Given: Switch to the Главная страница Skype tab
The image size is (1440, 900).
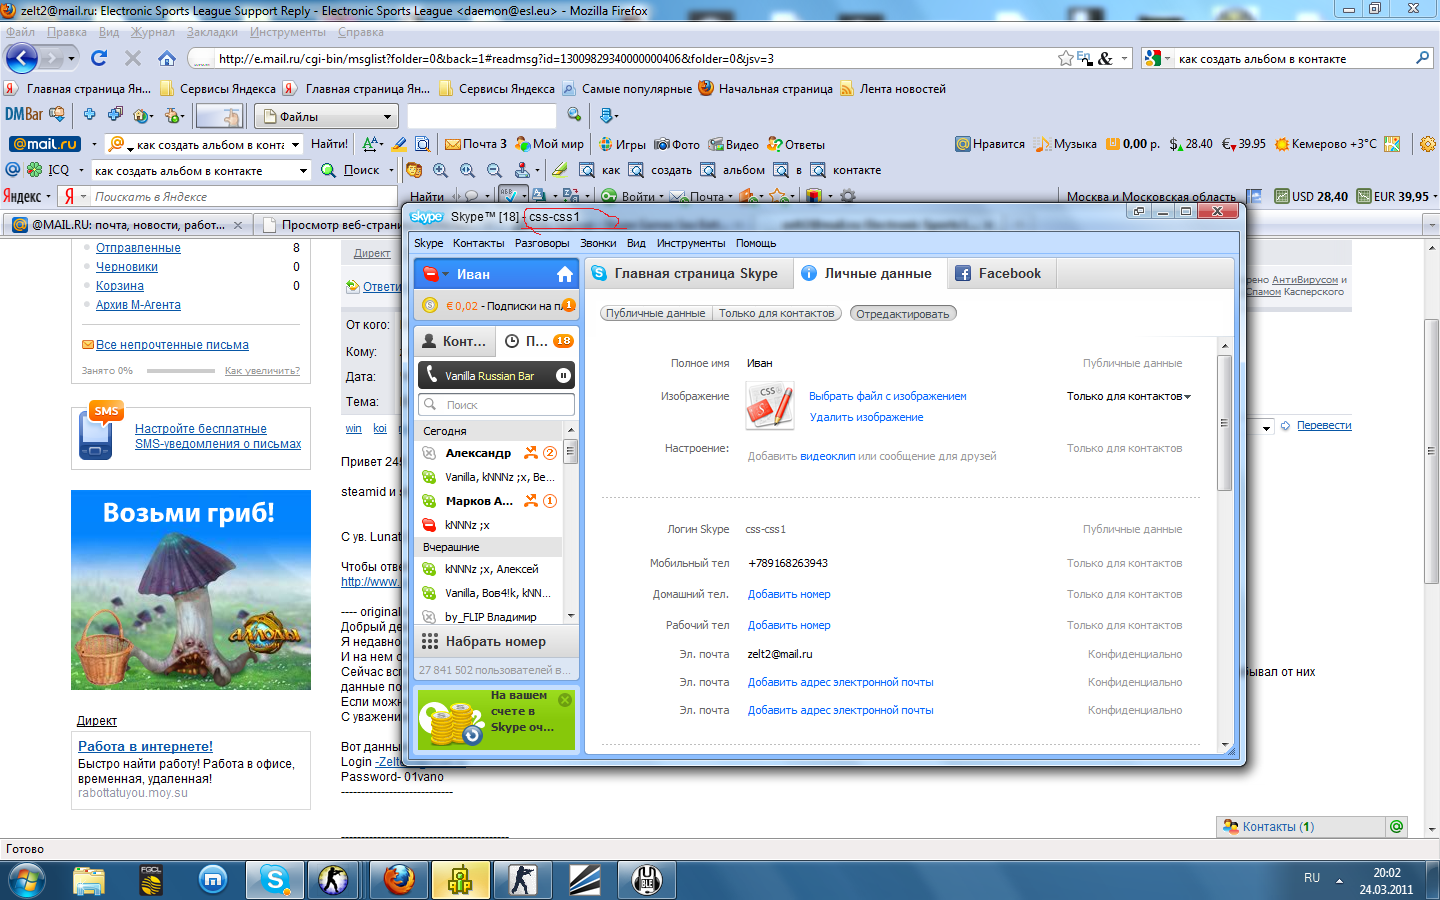Looking at the screenshot, I should click(688, 273).
